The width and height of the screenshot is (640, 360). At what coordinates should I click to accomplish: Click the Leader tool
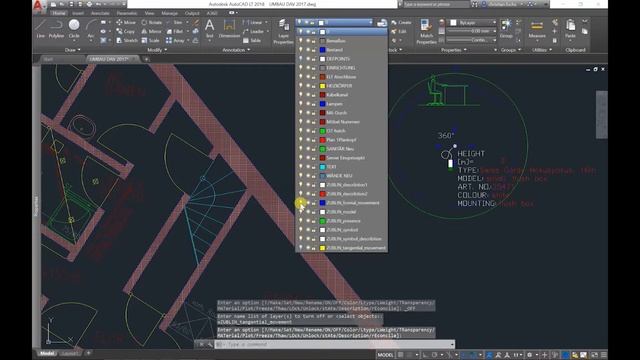pyautogui.click(x=253, y=31)
